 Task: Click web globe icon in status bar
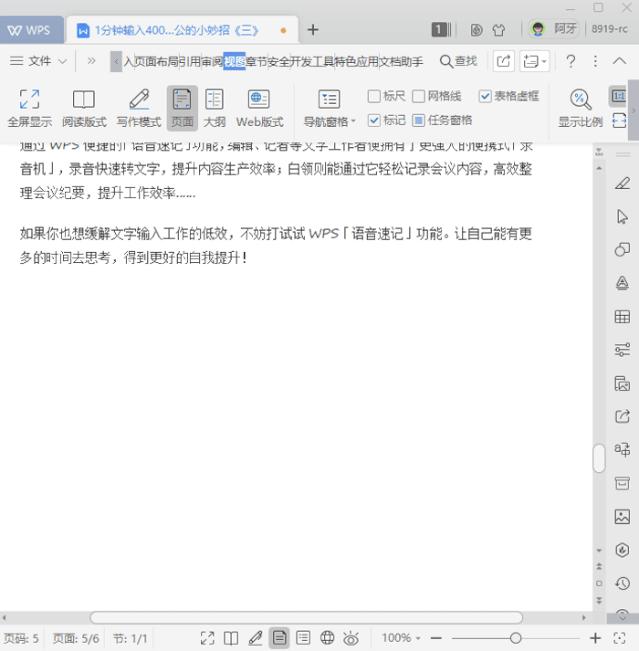(327, 638)
